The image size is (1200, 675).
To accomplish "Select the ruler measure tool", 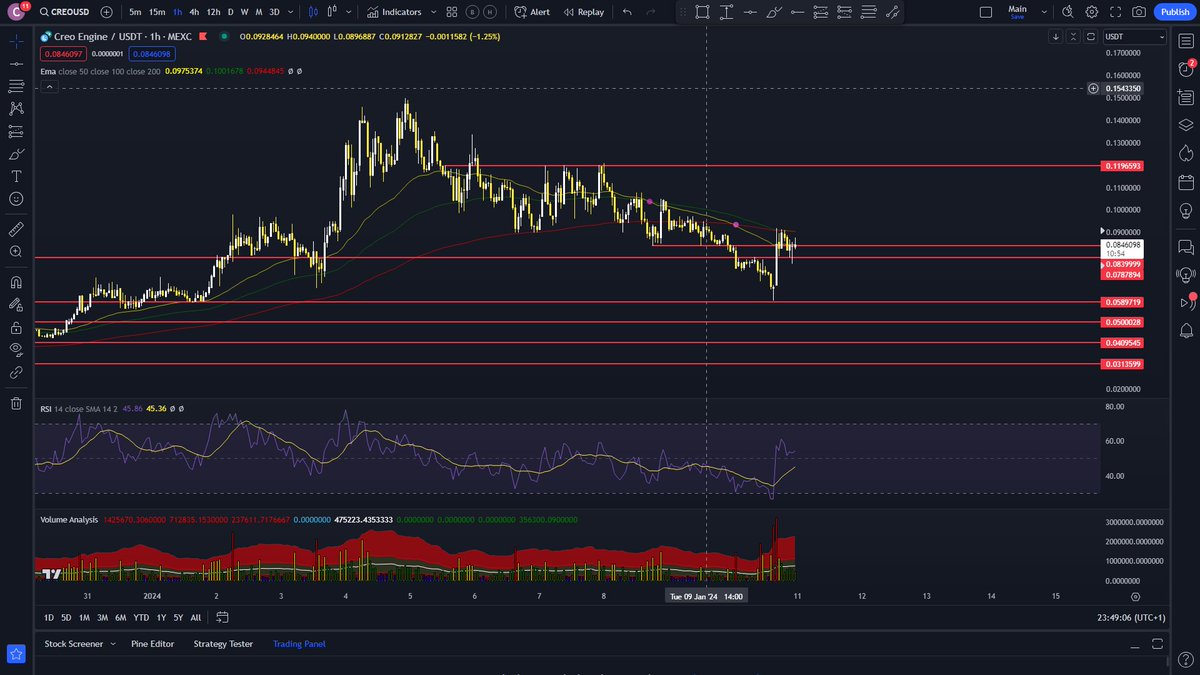I will pyautogui.click(x=16, y=229).
